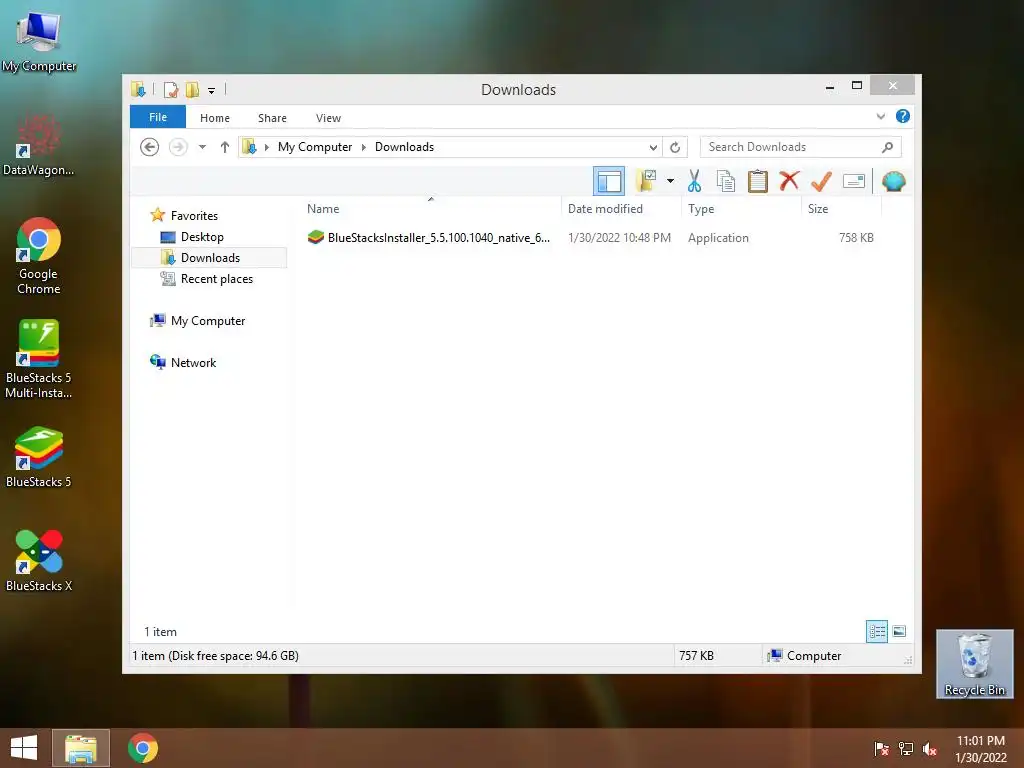Click the Copy toolbar icon
This screenshot has height=768, width=1024.
pyautogui.click(x=726, y=181)
